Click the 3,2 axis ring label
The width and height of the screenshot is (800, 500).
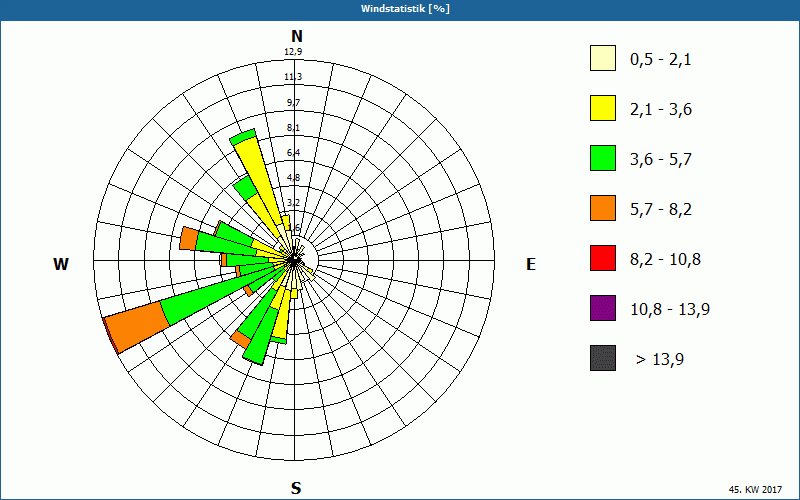293,203
